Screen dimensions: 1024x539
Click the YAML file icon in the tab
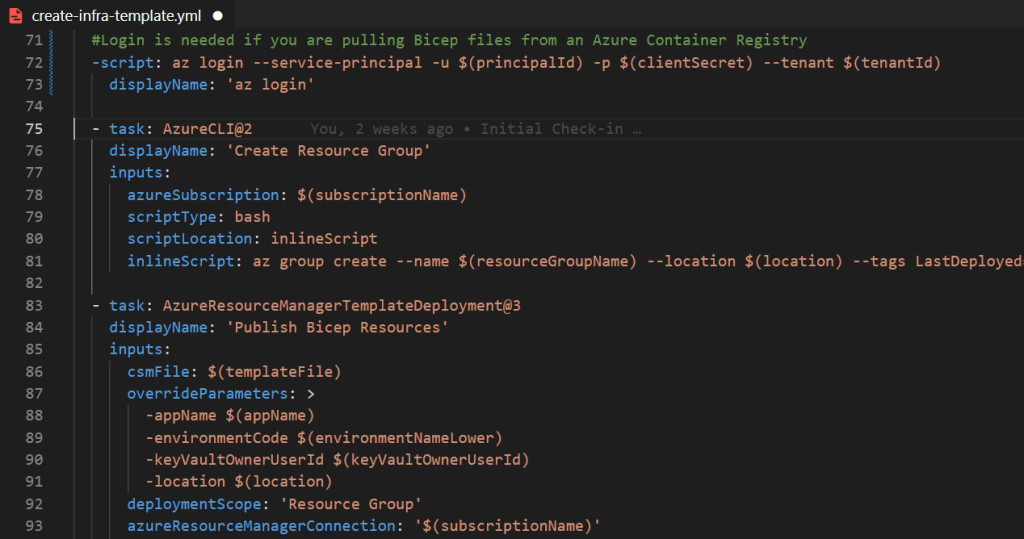tap(17, 16)
